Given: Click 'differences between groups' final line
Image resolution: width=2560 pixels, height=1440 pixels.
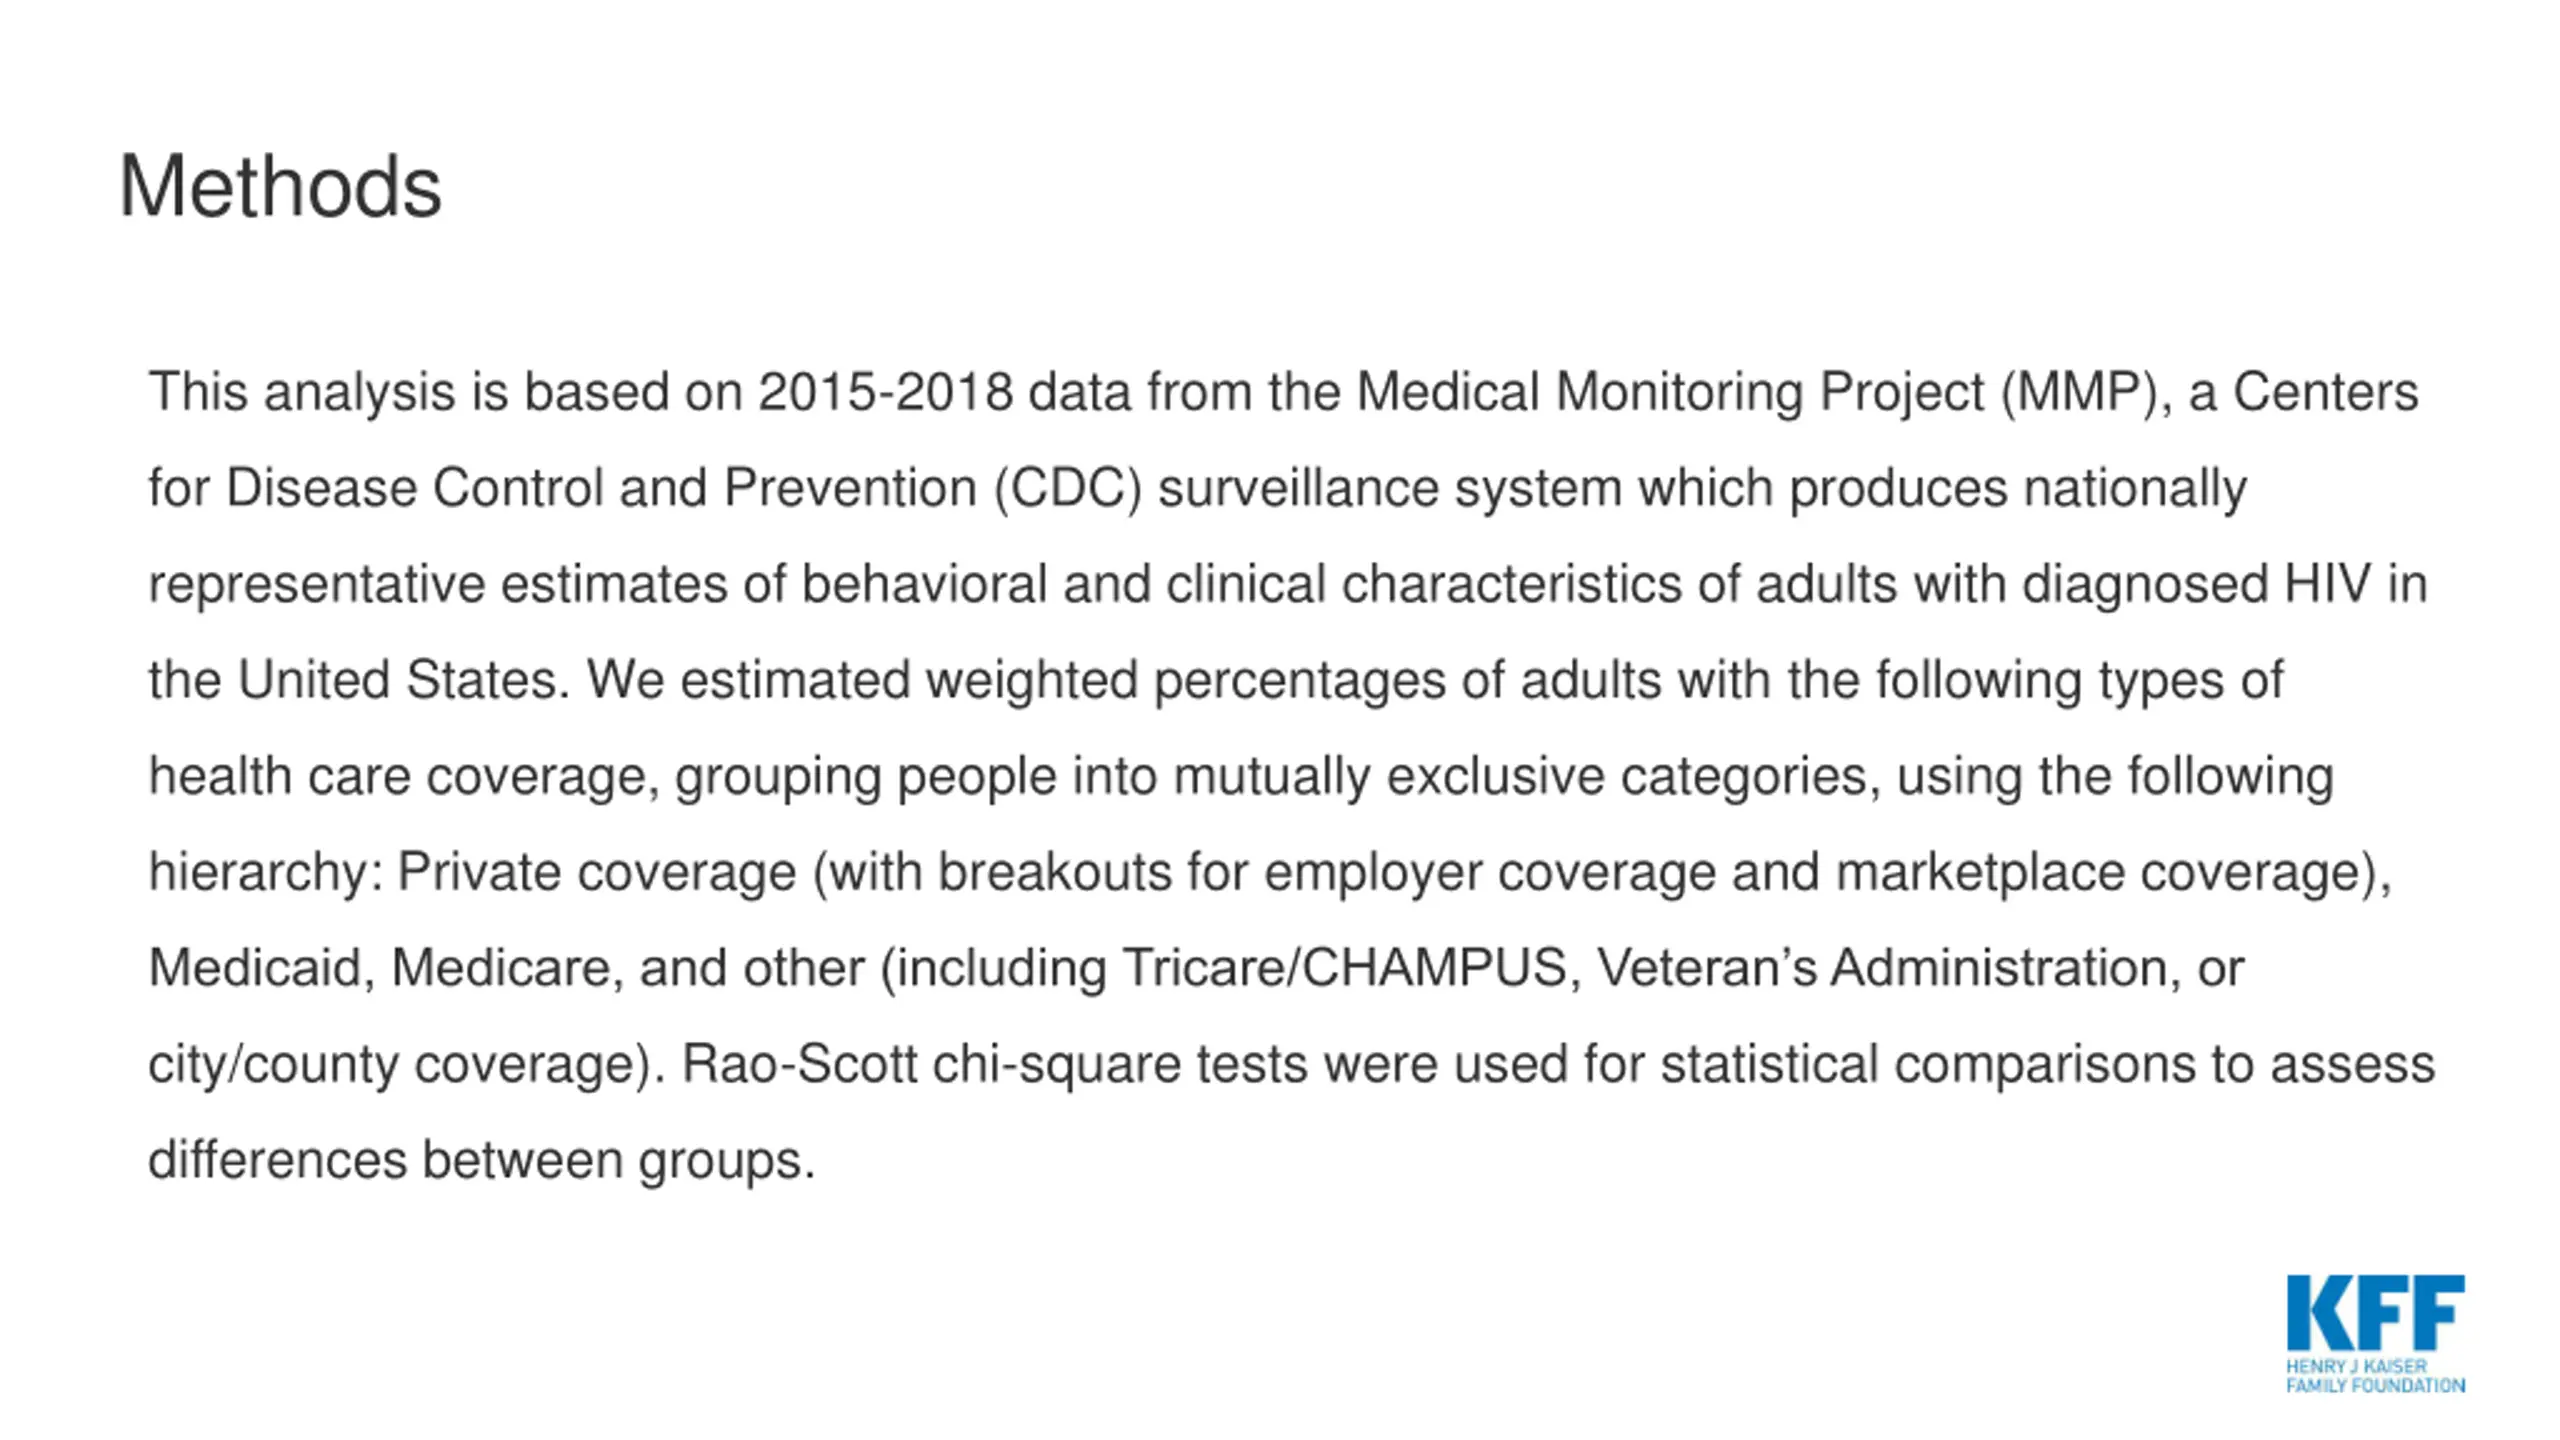Looking at the screenshot, I should (482, 1161).
